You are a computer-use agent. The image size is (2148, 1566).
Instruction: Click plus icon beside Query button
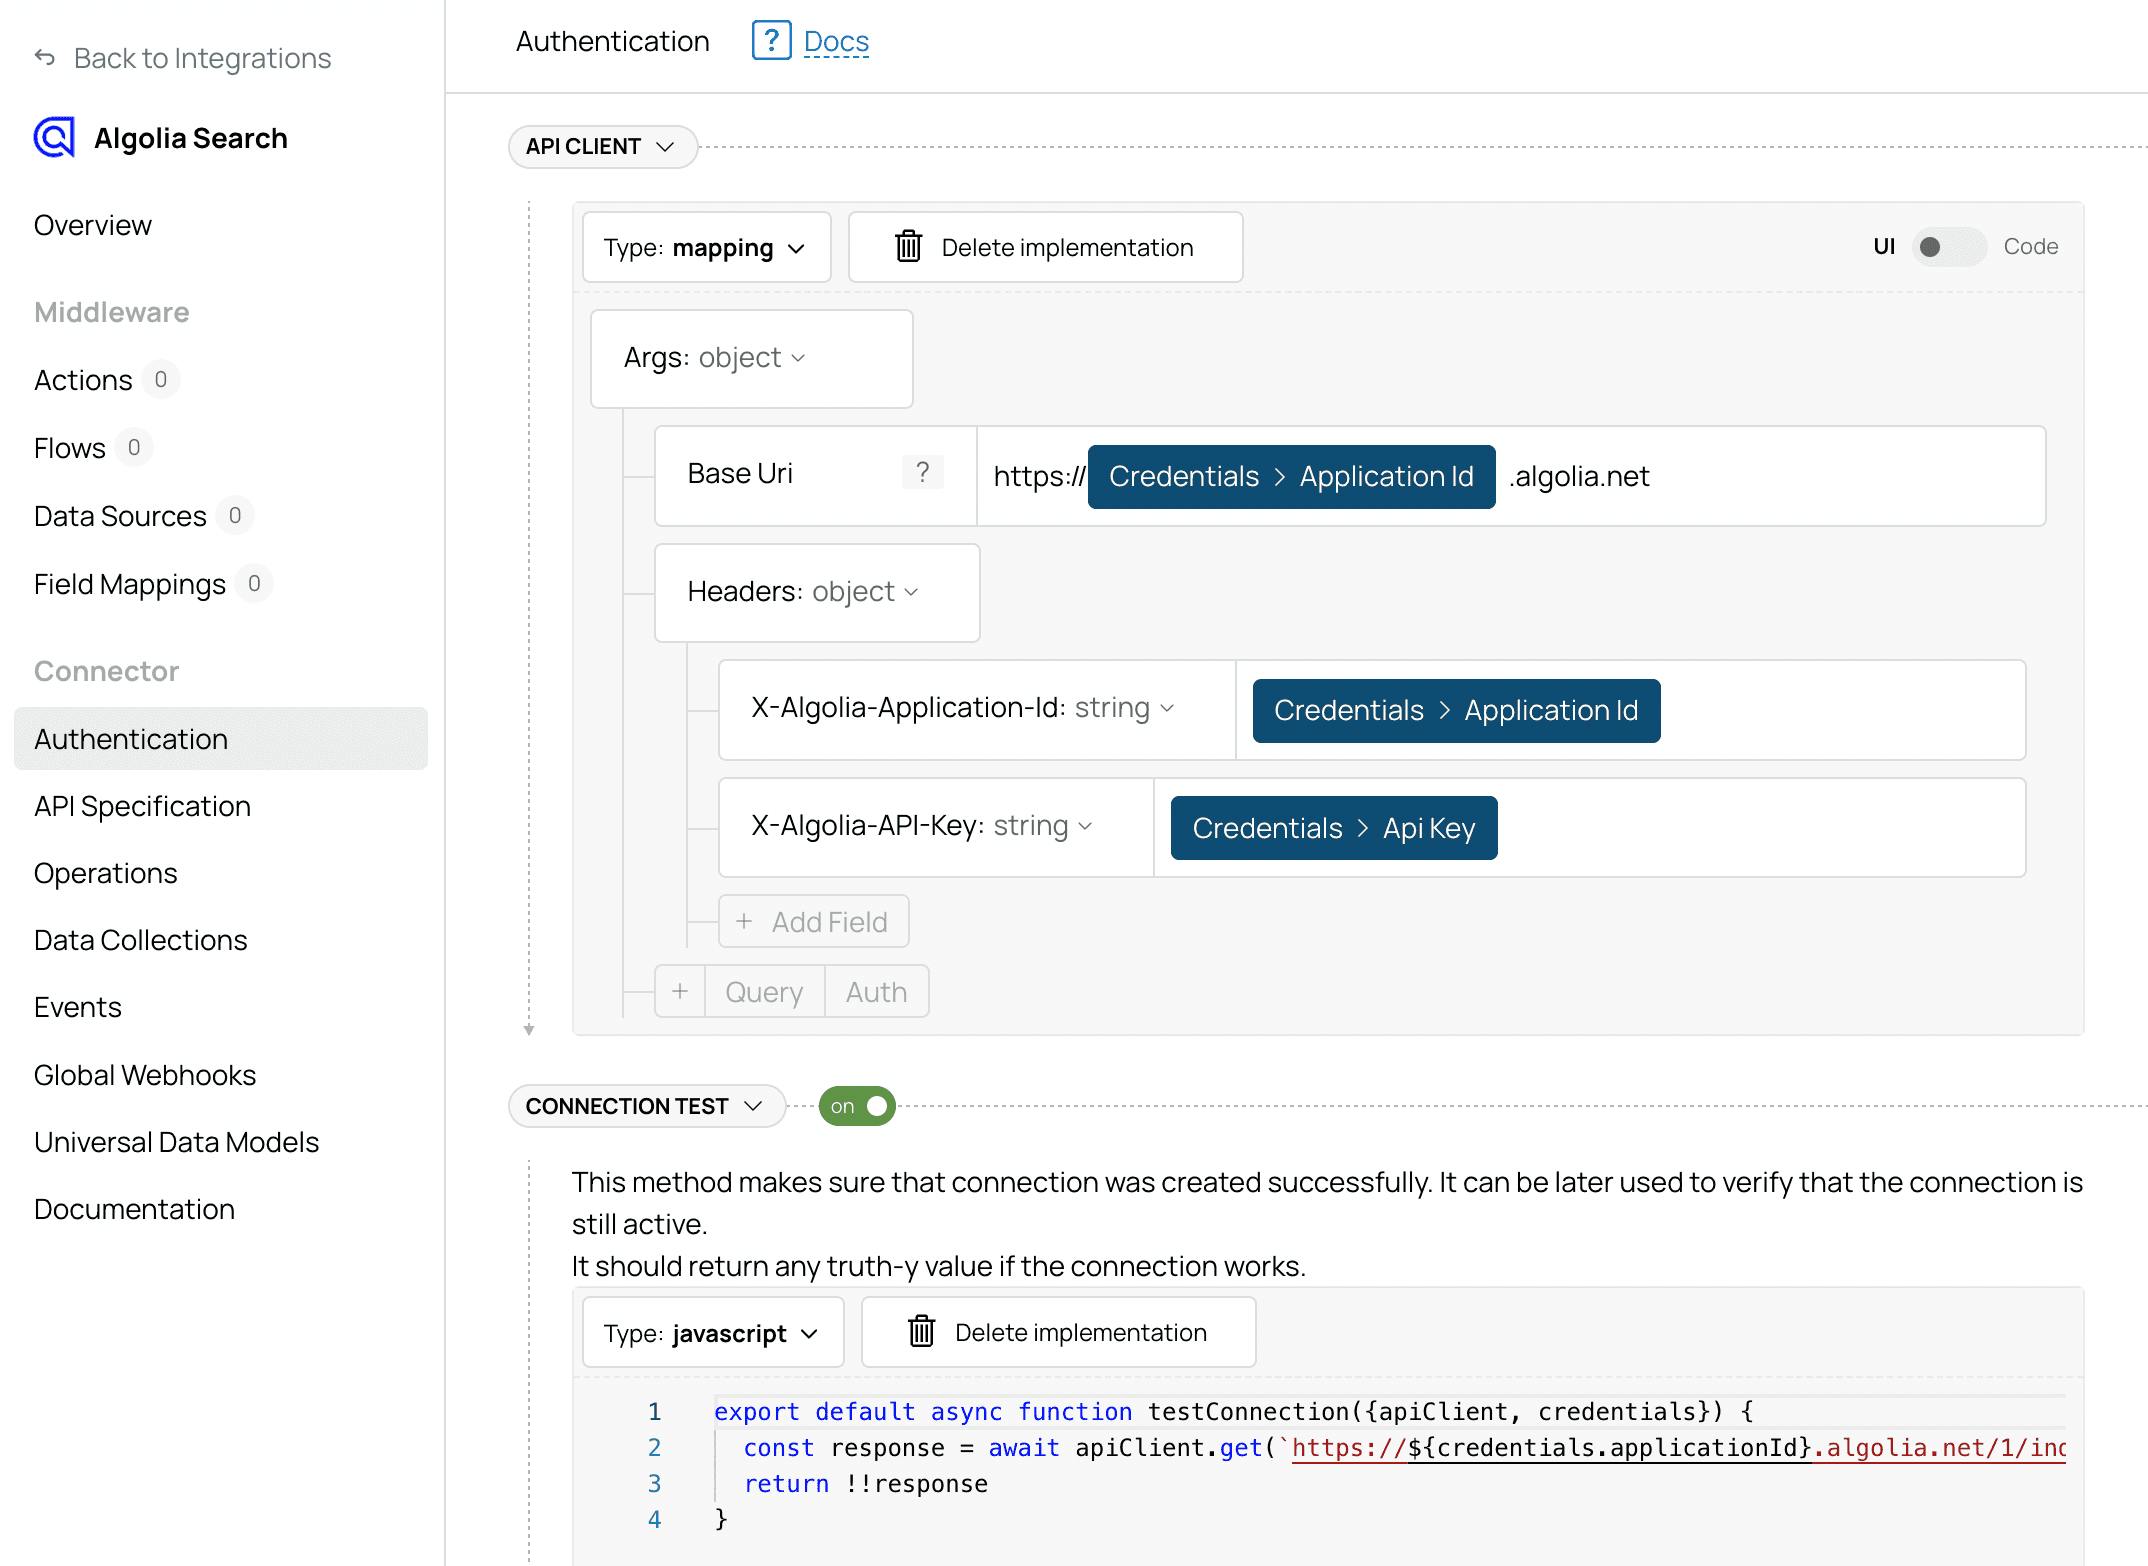[680, 992]
